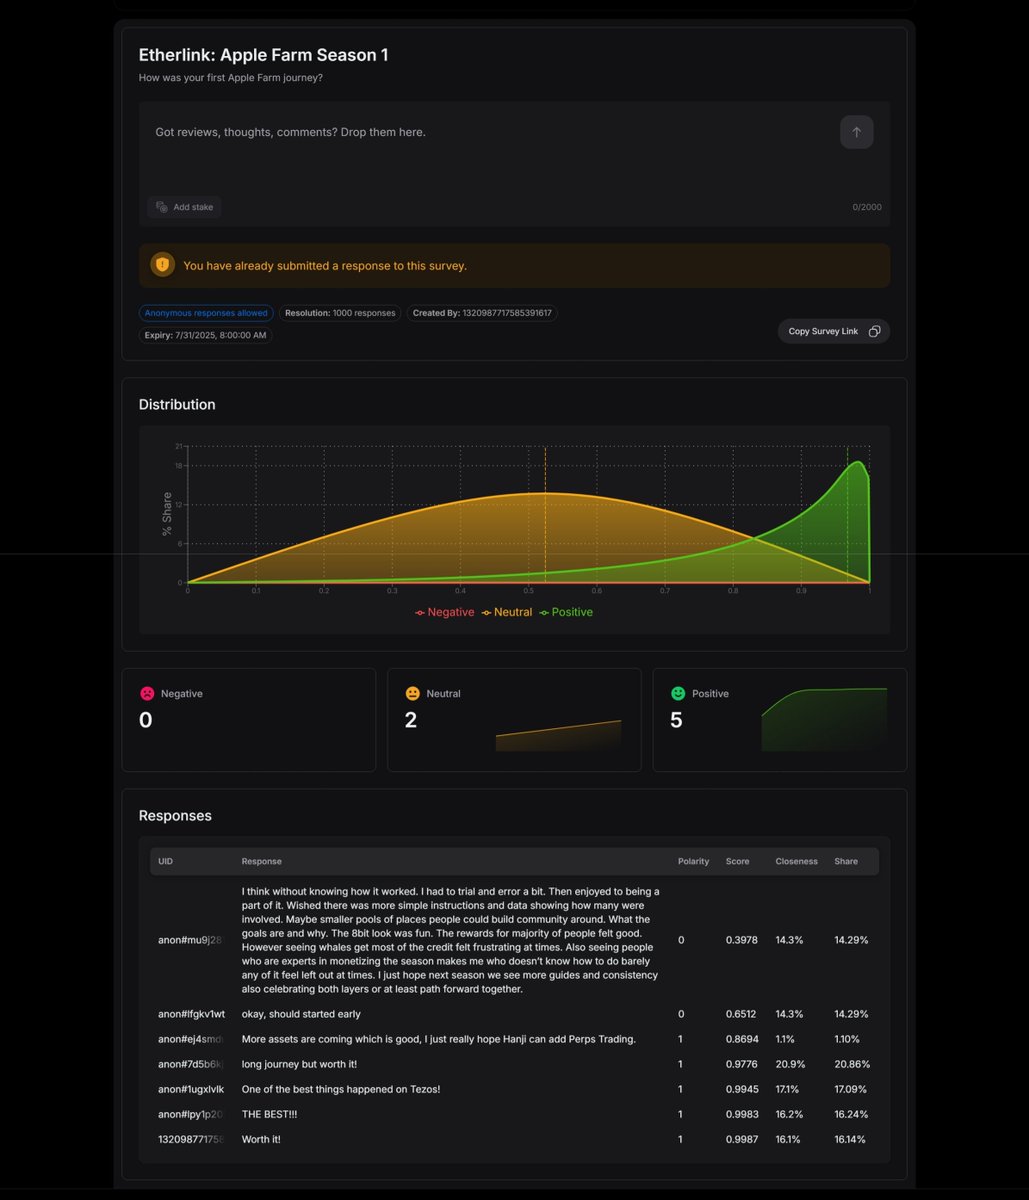This screenshot has height=1200, width=1029.
Task: Click the Positive count 5
Action: pyautogui.click(x=676, y=720)
